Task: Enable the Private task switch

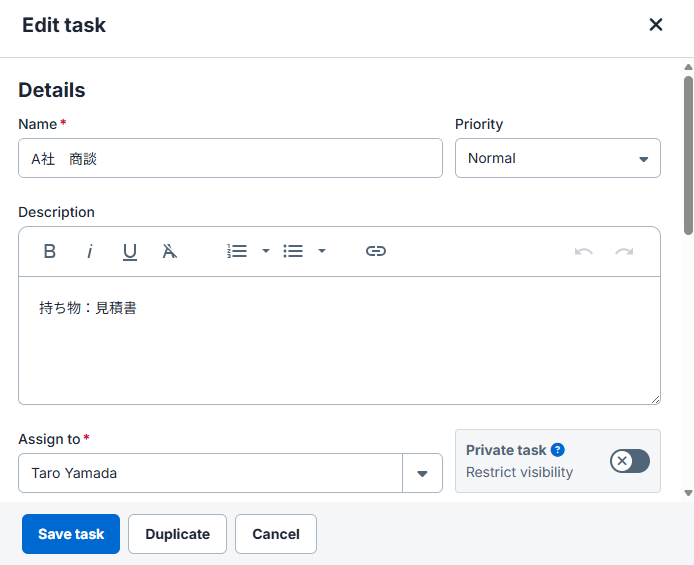Action: 630,461
